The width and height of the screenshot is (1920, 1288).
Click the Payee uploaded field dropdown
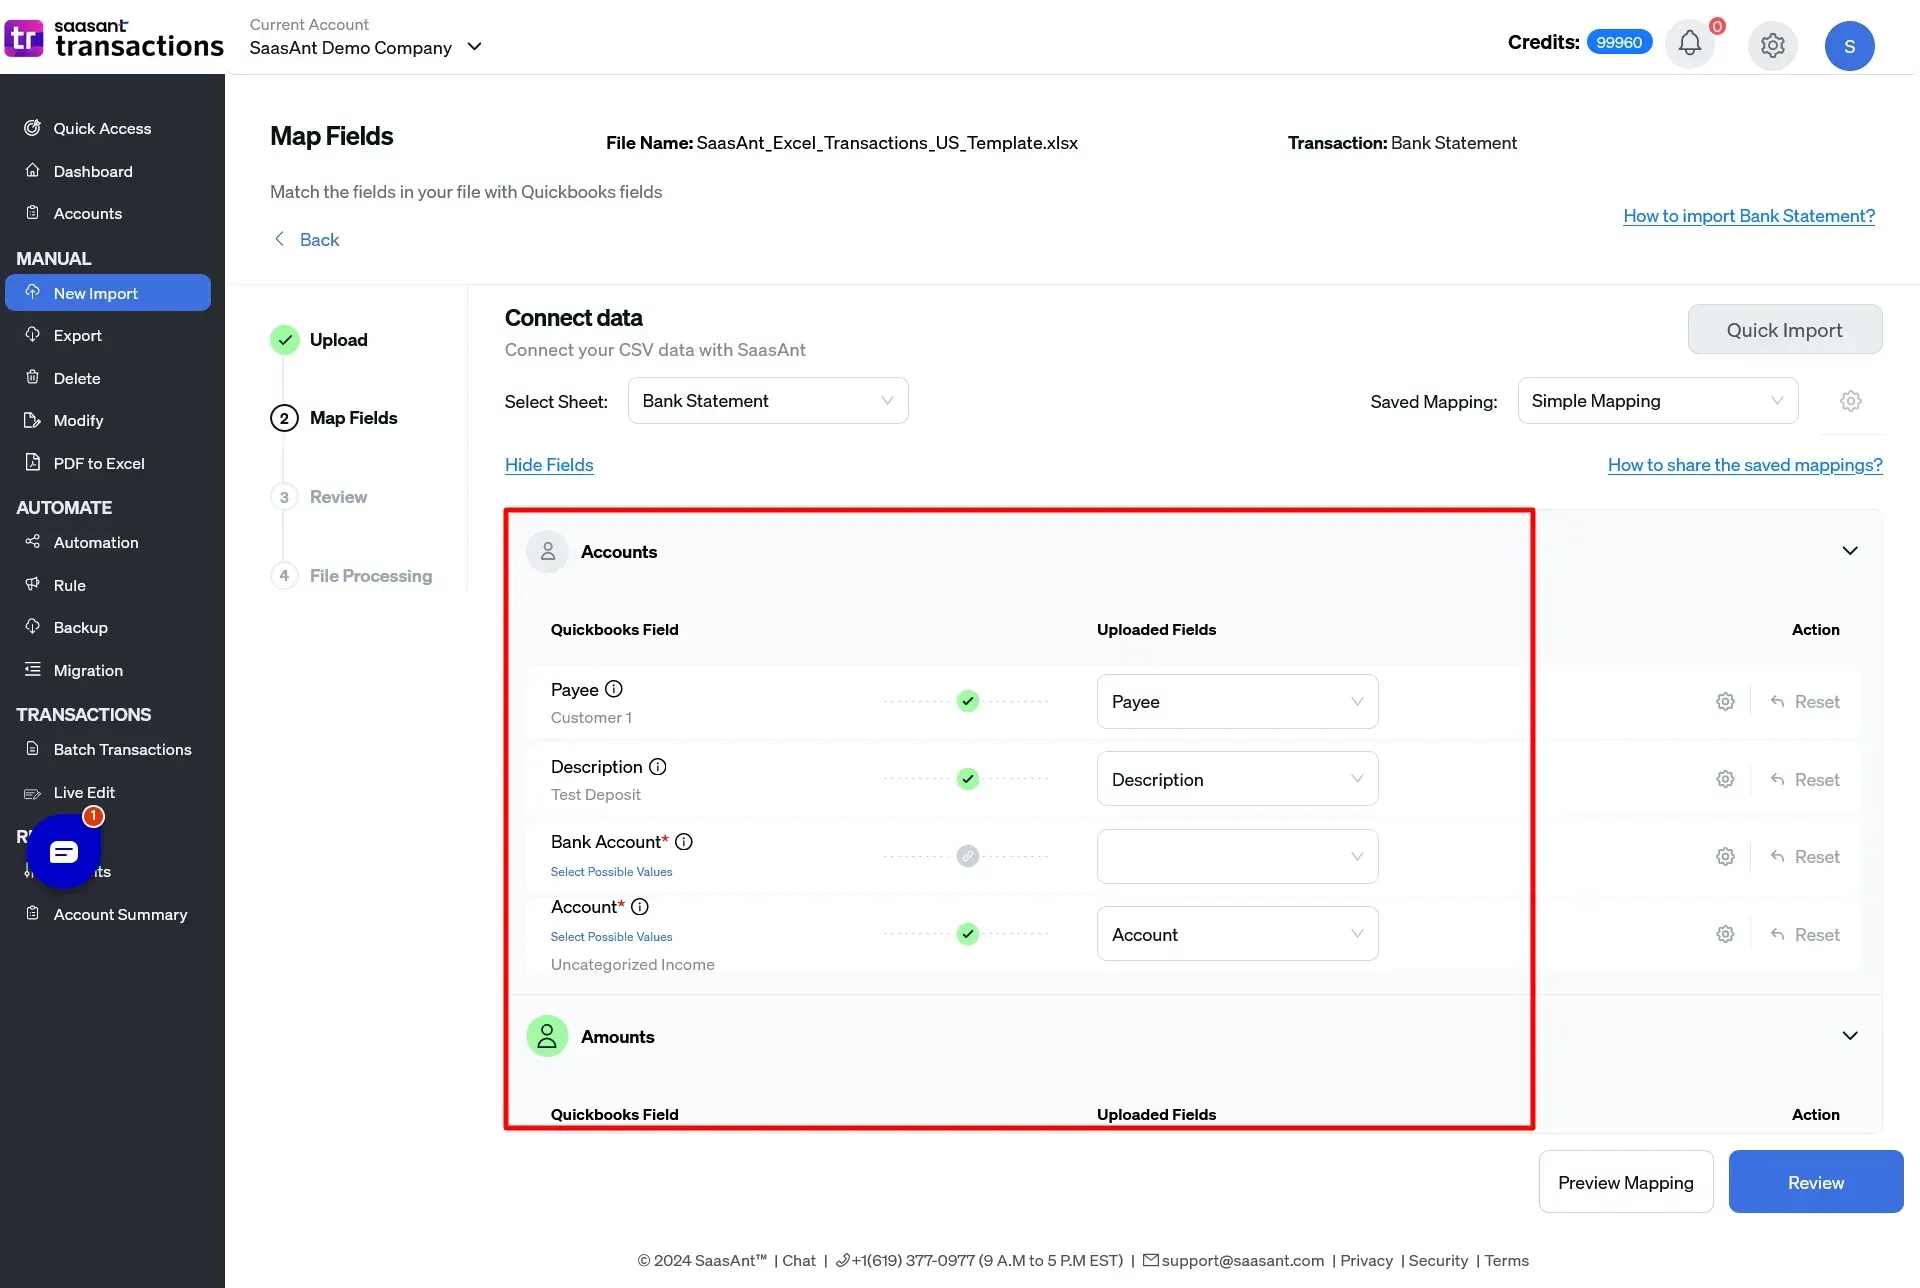[1236, 702]
